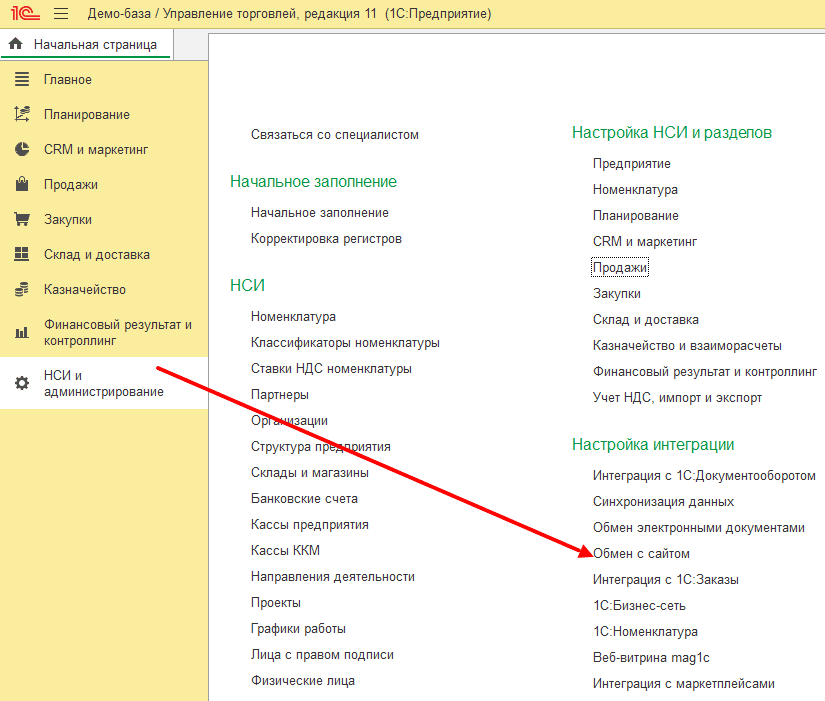
Task: Open Веб-витрина mag1c link
Action: click(x=651, y=658)
